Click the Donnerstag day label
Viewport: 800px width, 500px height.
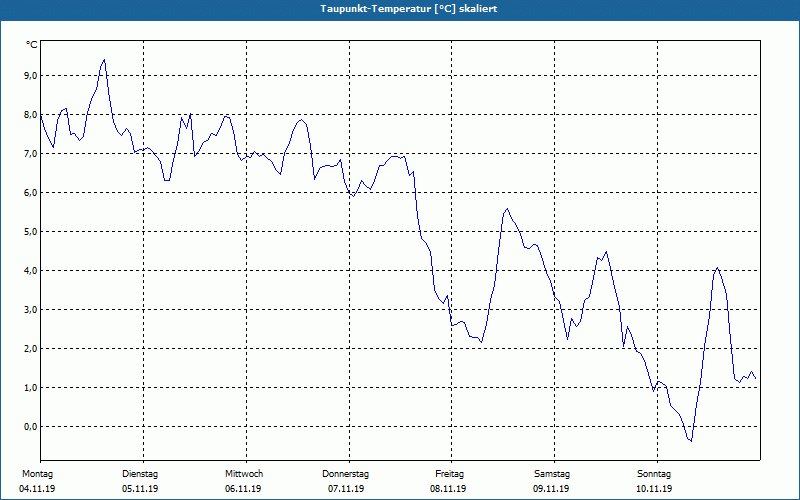coord(345,474)
